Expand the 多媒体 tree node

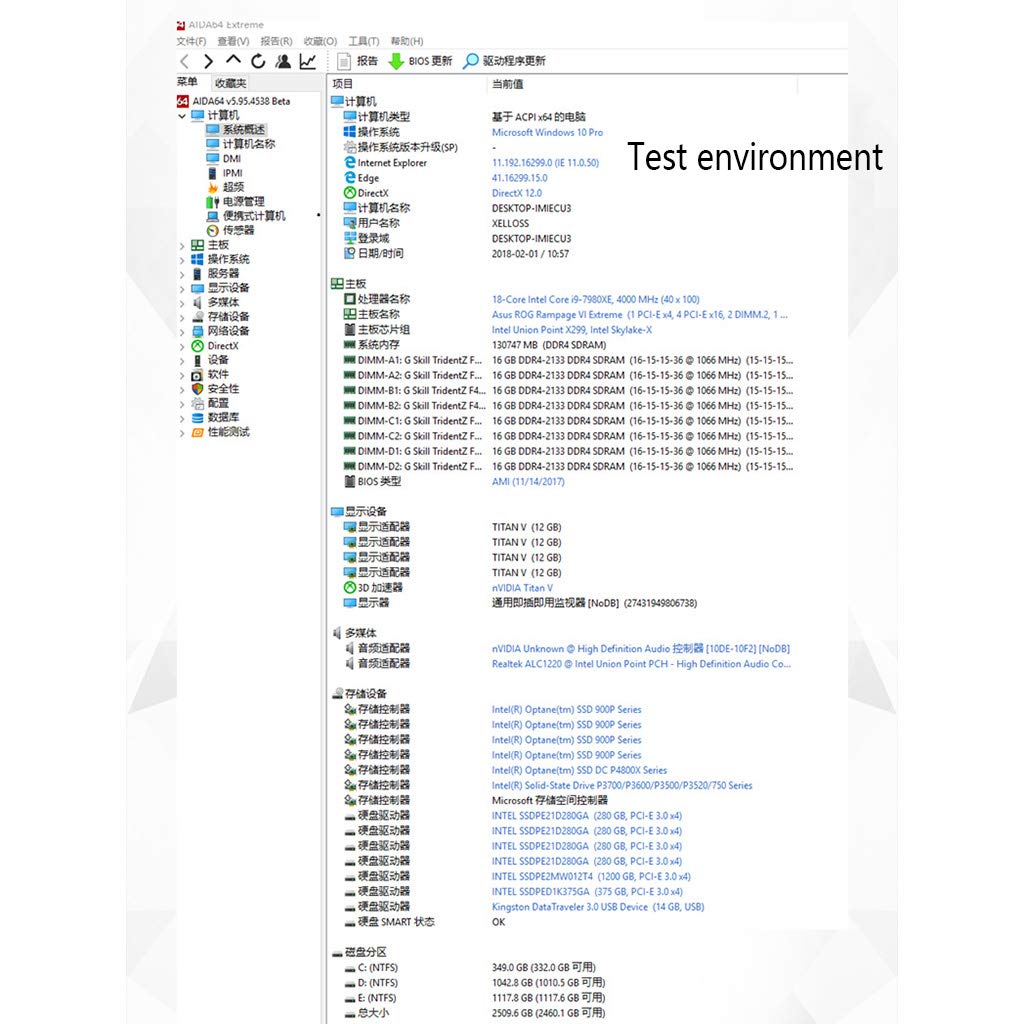(182, 303)
